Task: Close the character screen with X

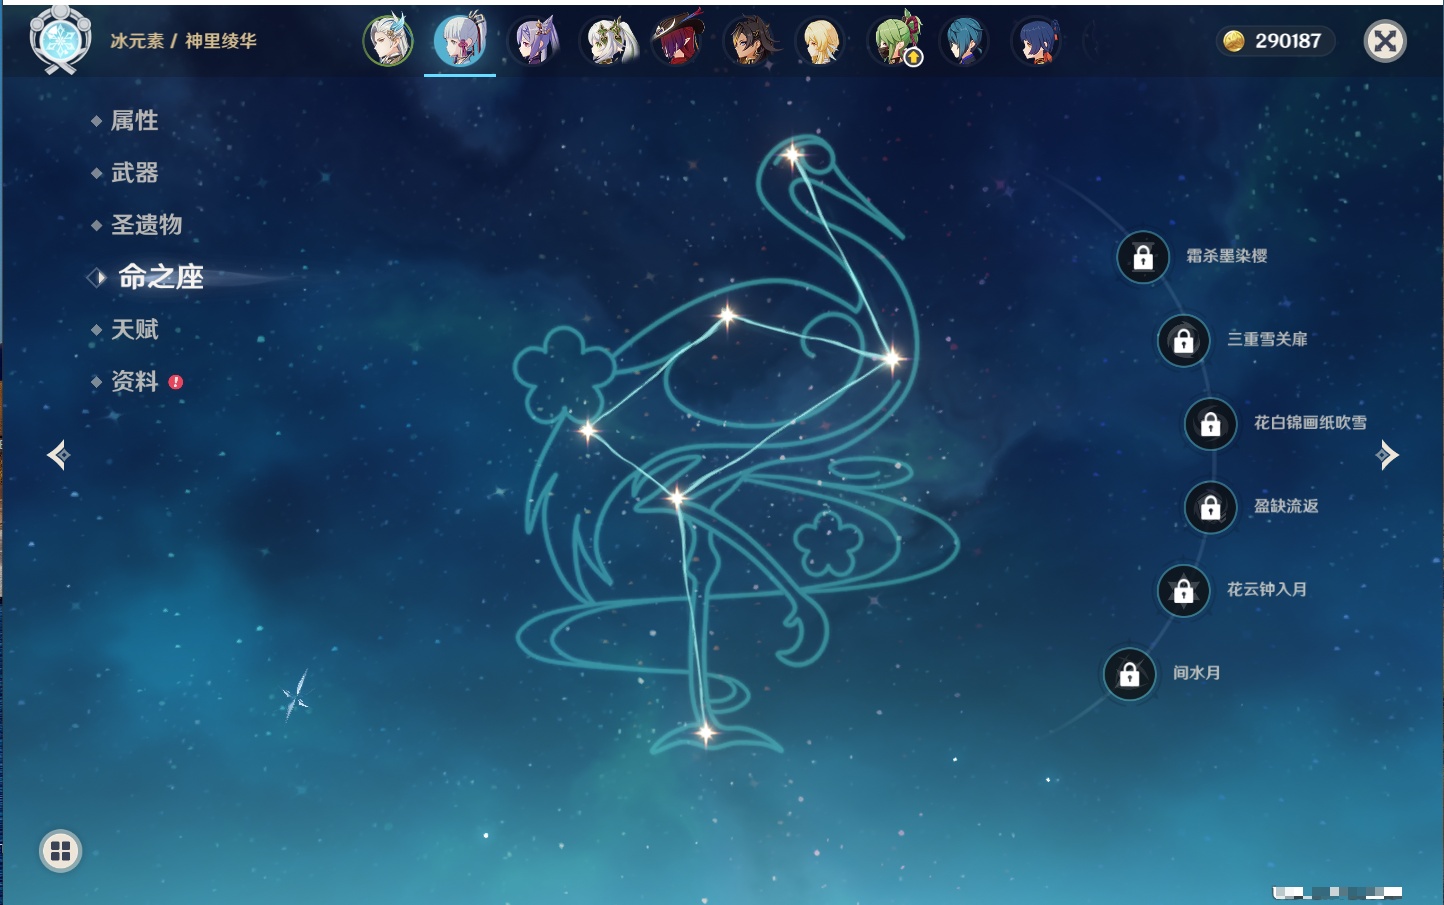Action: [x=1385, y=41]
